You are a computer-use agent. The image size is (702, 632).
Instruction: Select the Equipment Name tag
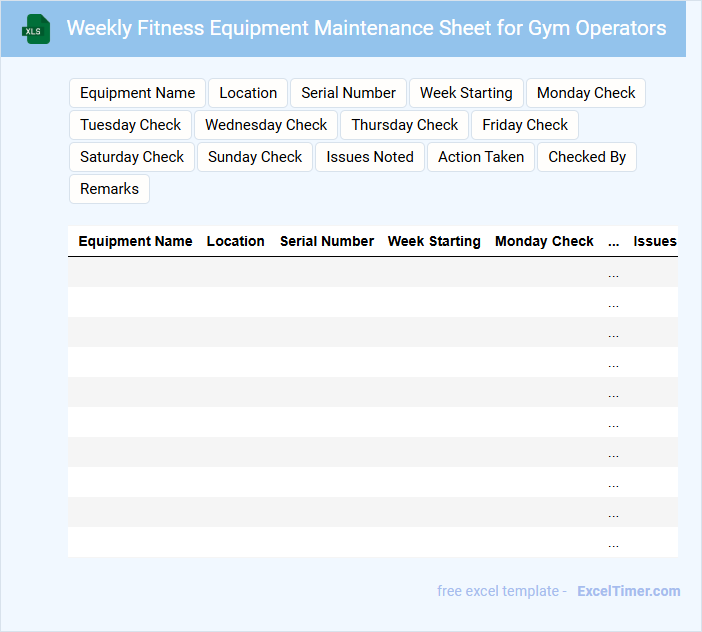click(137, 93)
